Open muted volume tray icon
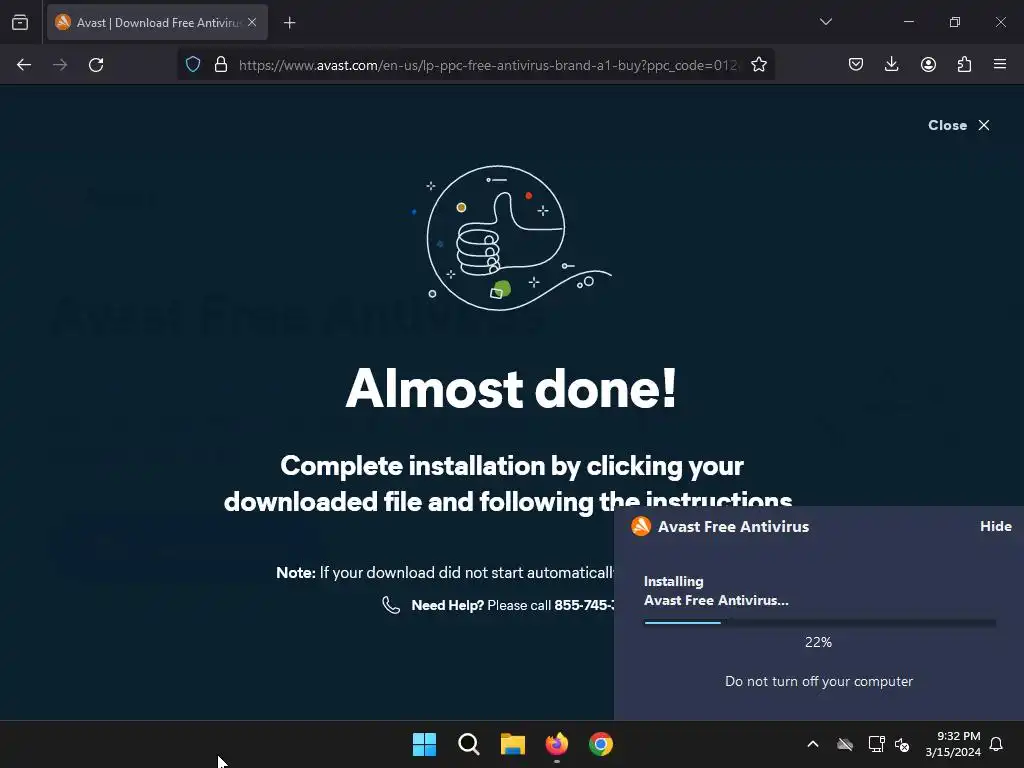The height and width of the screenshot is (768, 1024). [x=903, y=744]
